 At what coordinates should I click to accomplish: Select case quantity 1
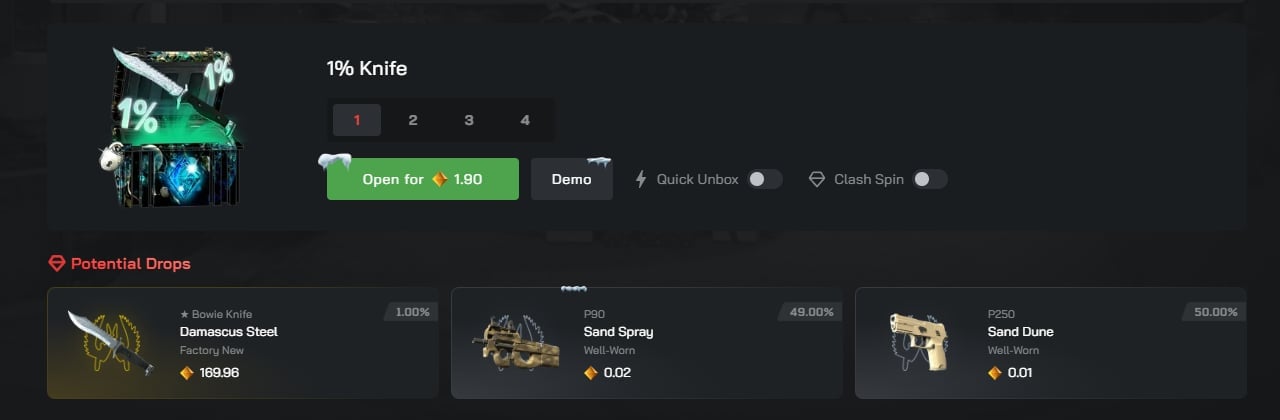357,121
